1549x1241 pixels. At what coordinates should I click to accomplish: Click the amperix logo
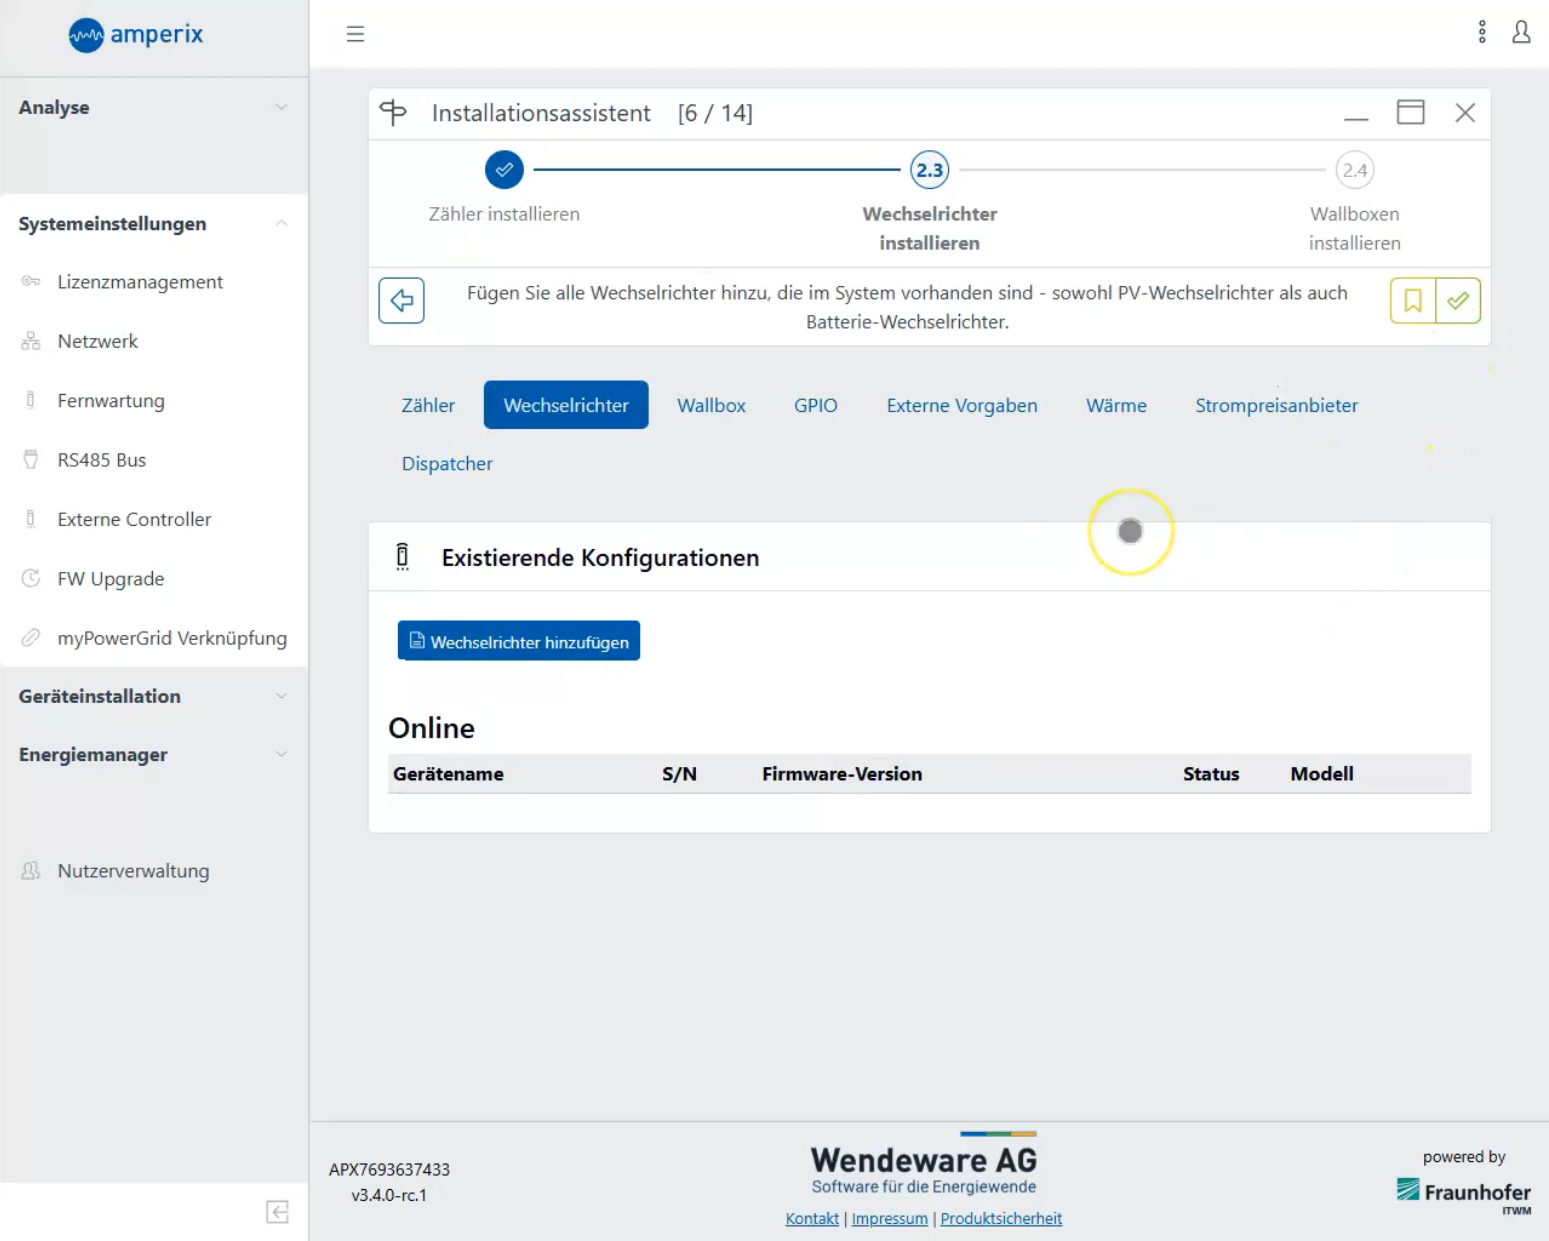pos(136,35)
